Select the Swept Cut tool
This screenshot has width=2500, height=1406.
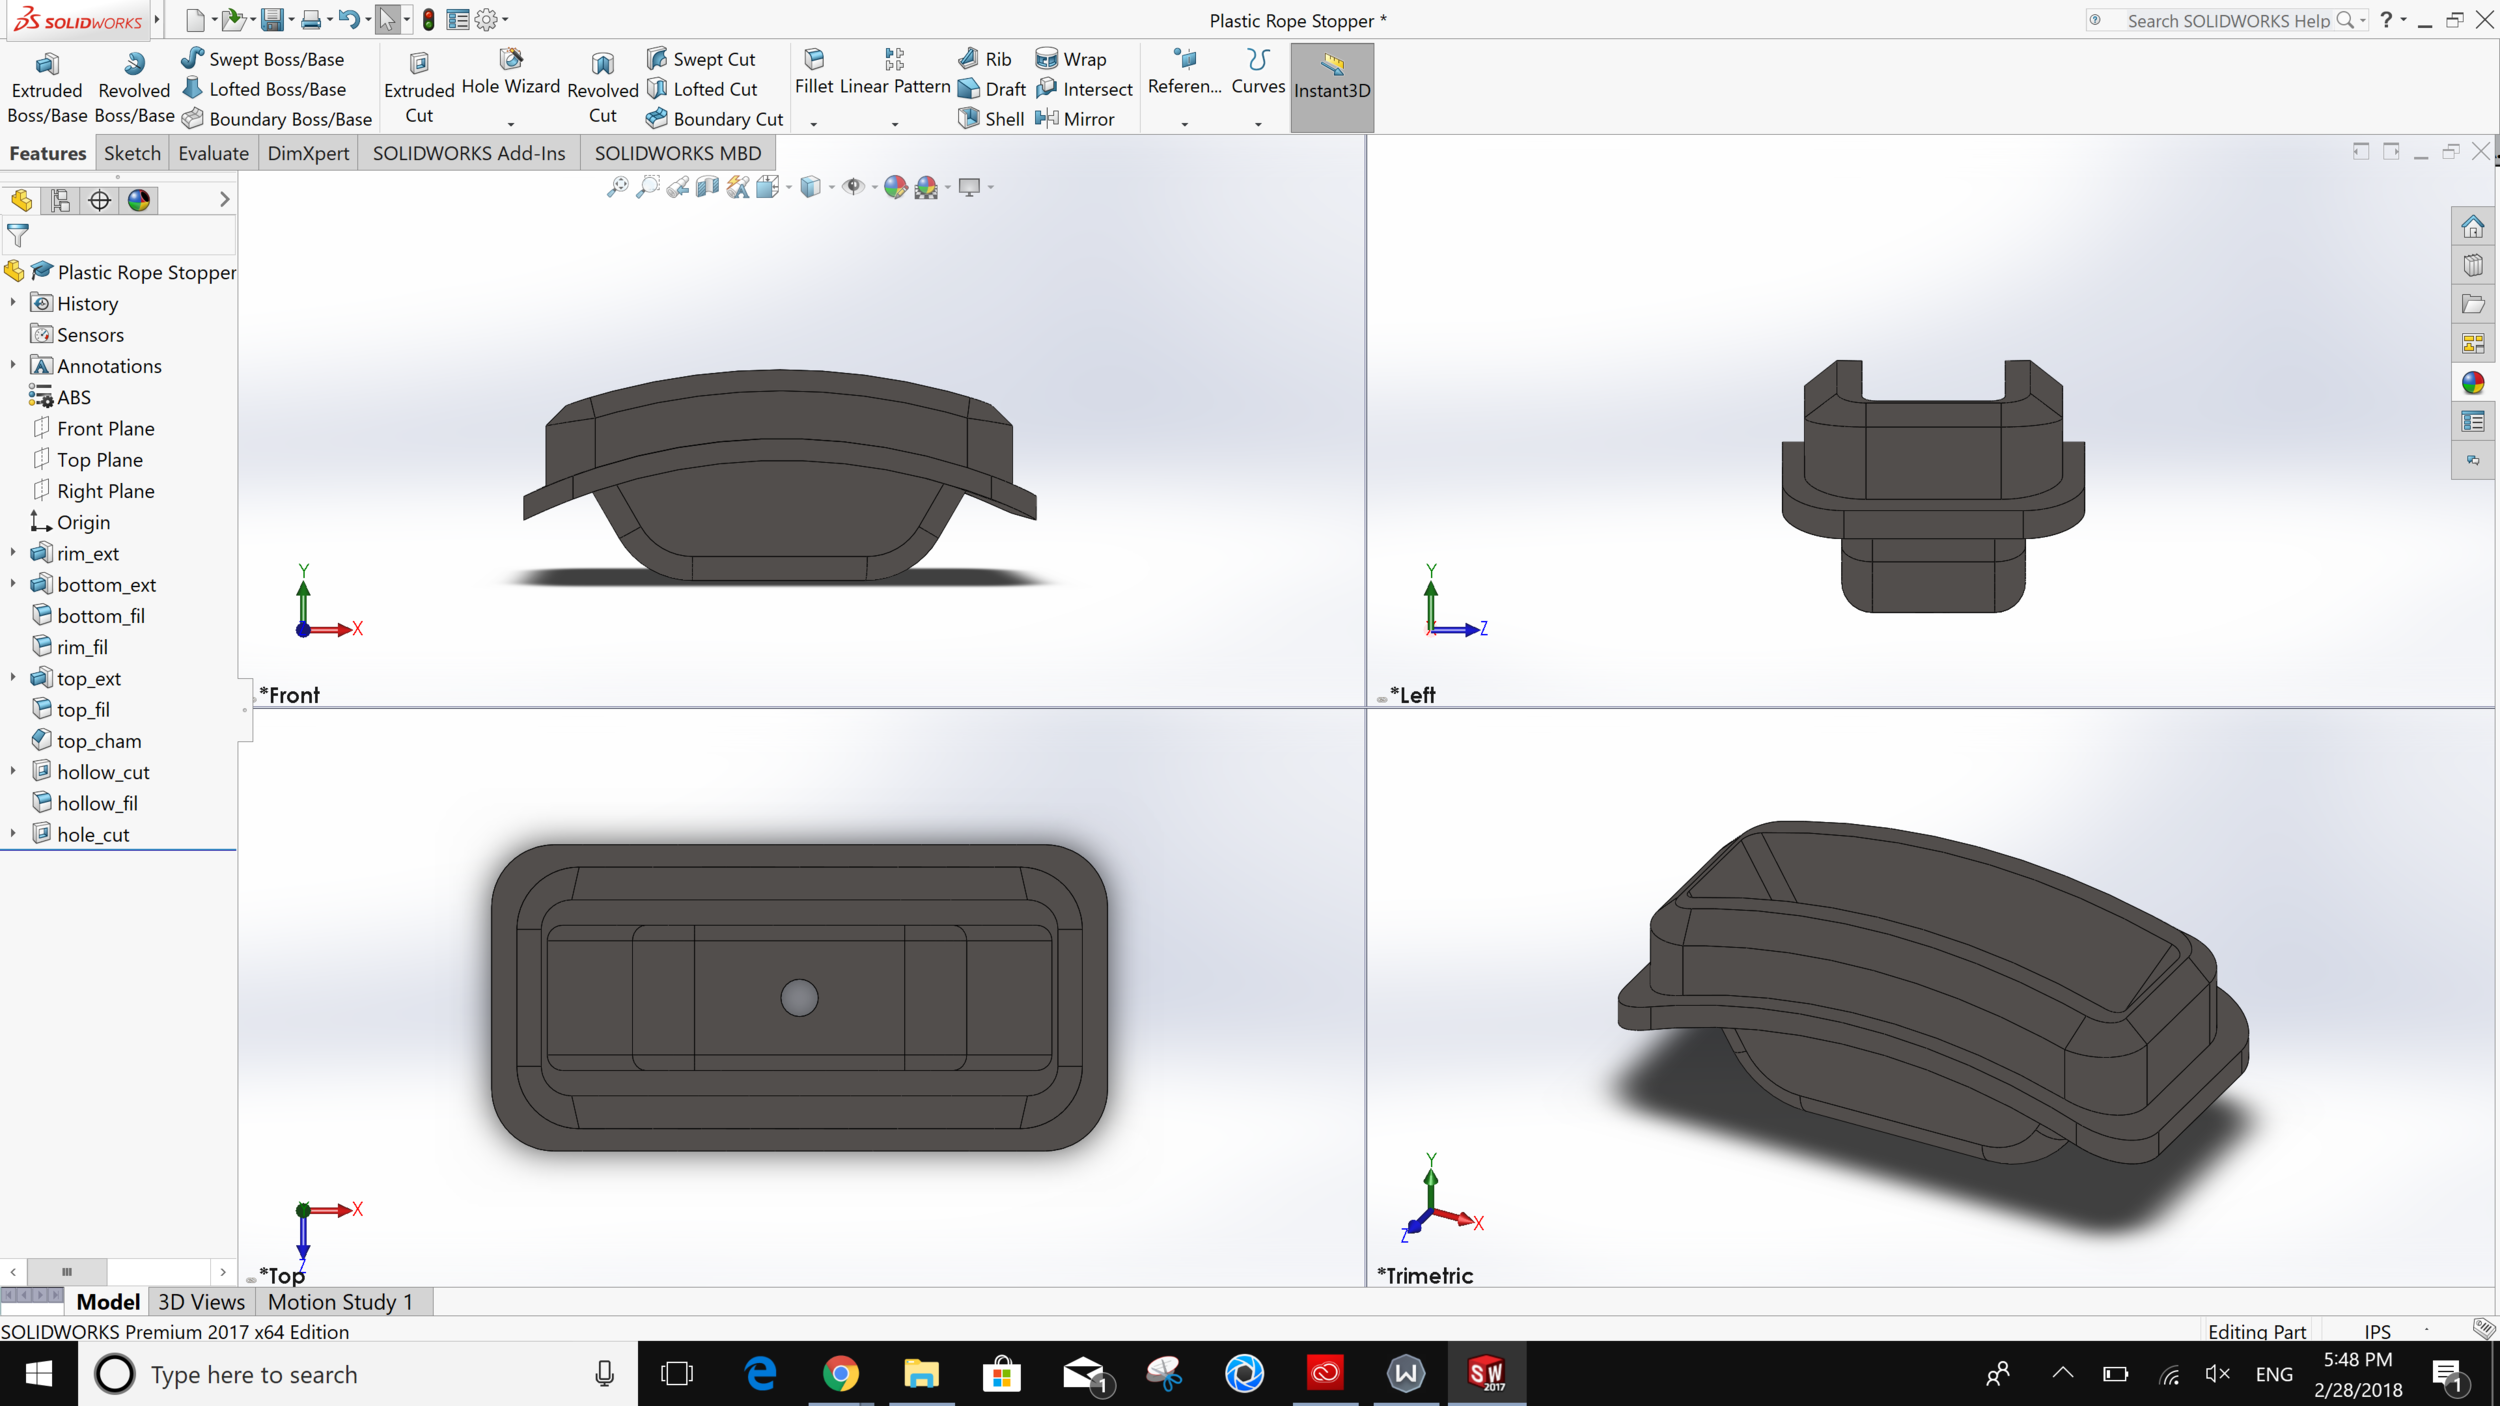pyautogui.click(x=700, y=59)
